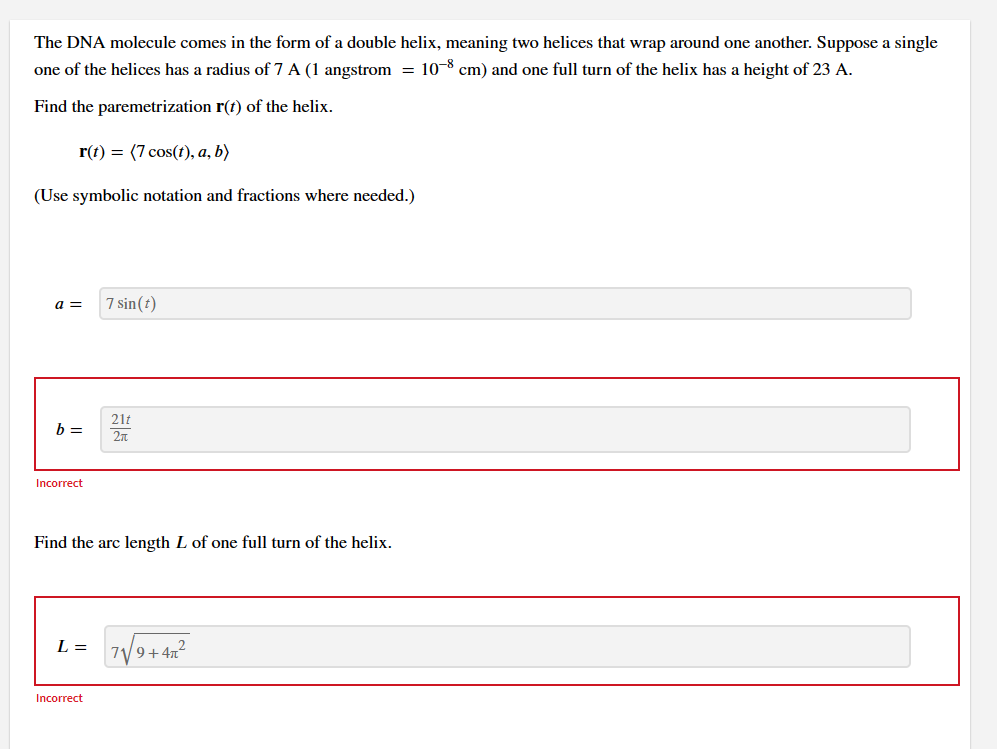Click the b = label beside its field
This screenshot has height=749, width=997.
(67, 429)
